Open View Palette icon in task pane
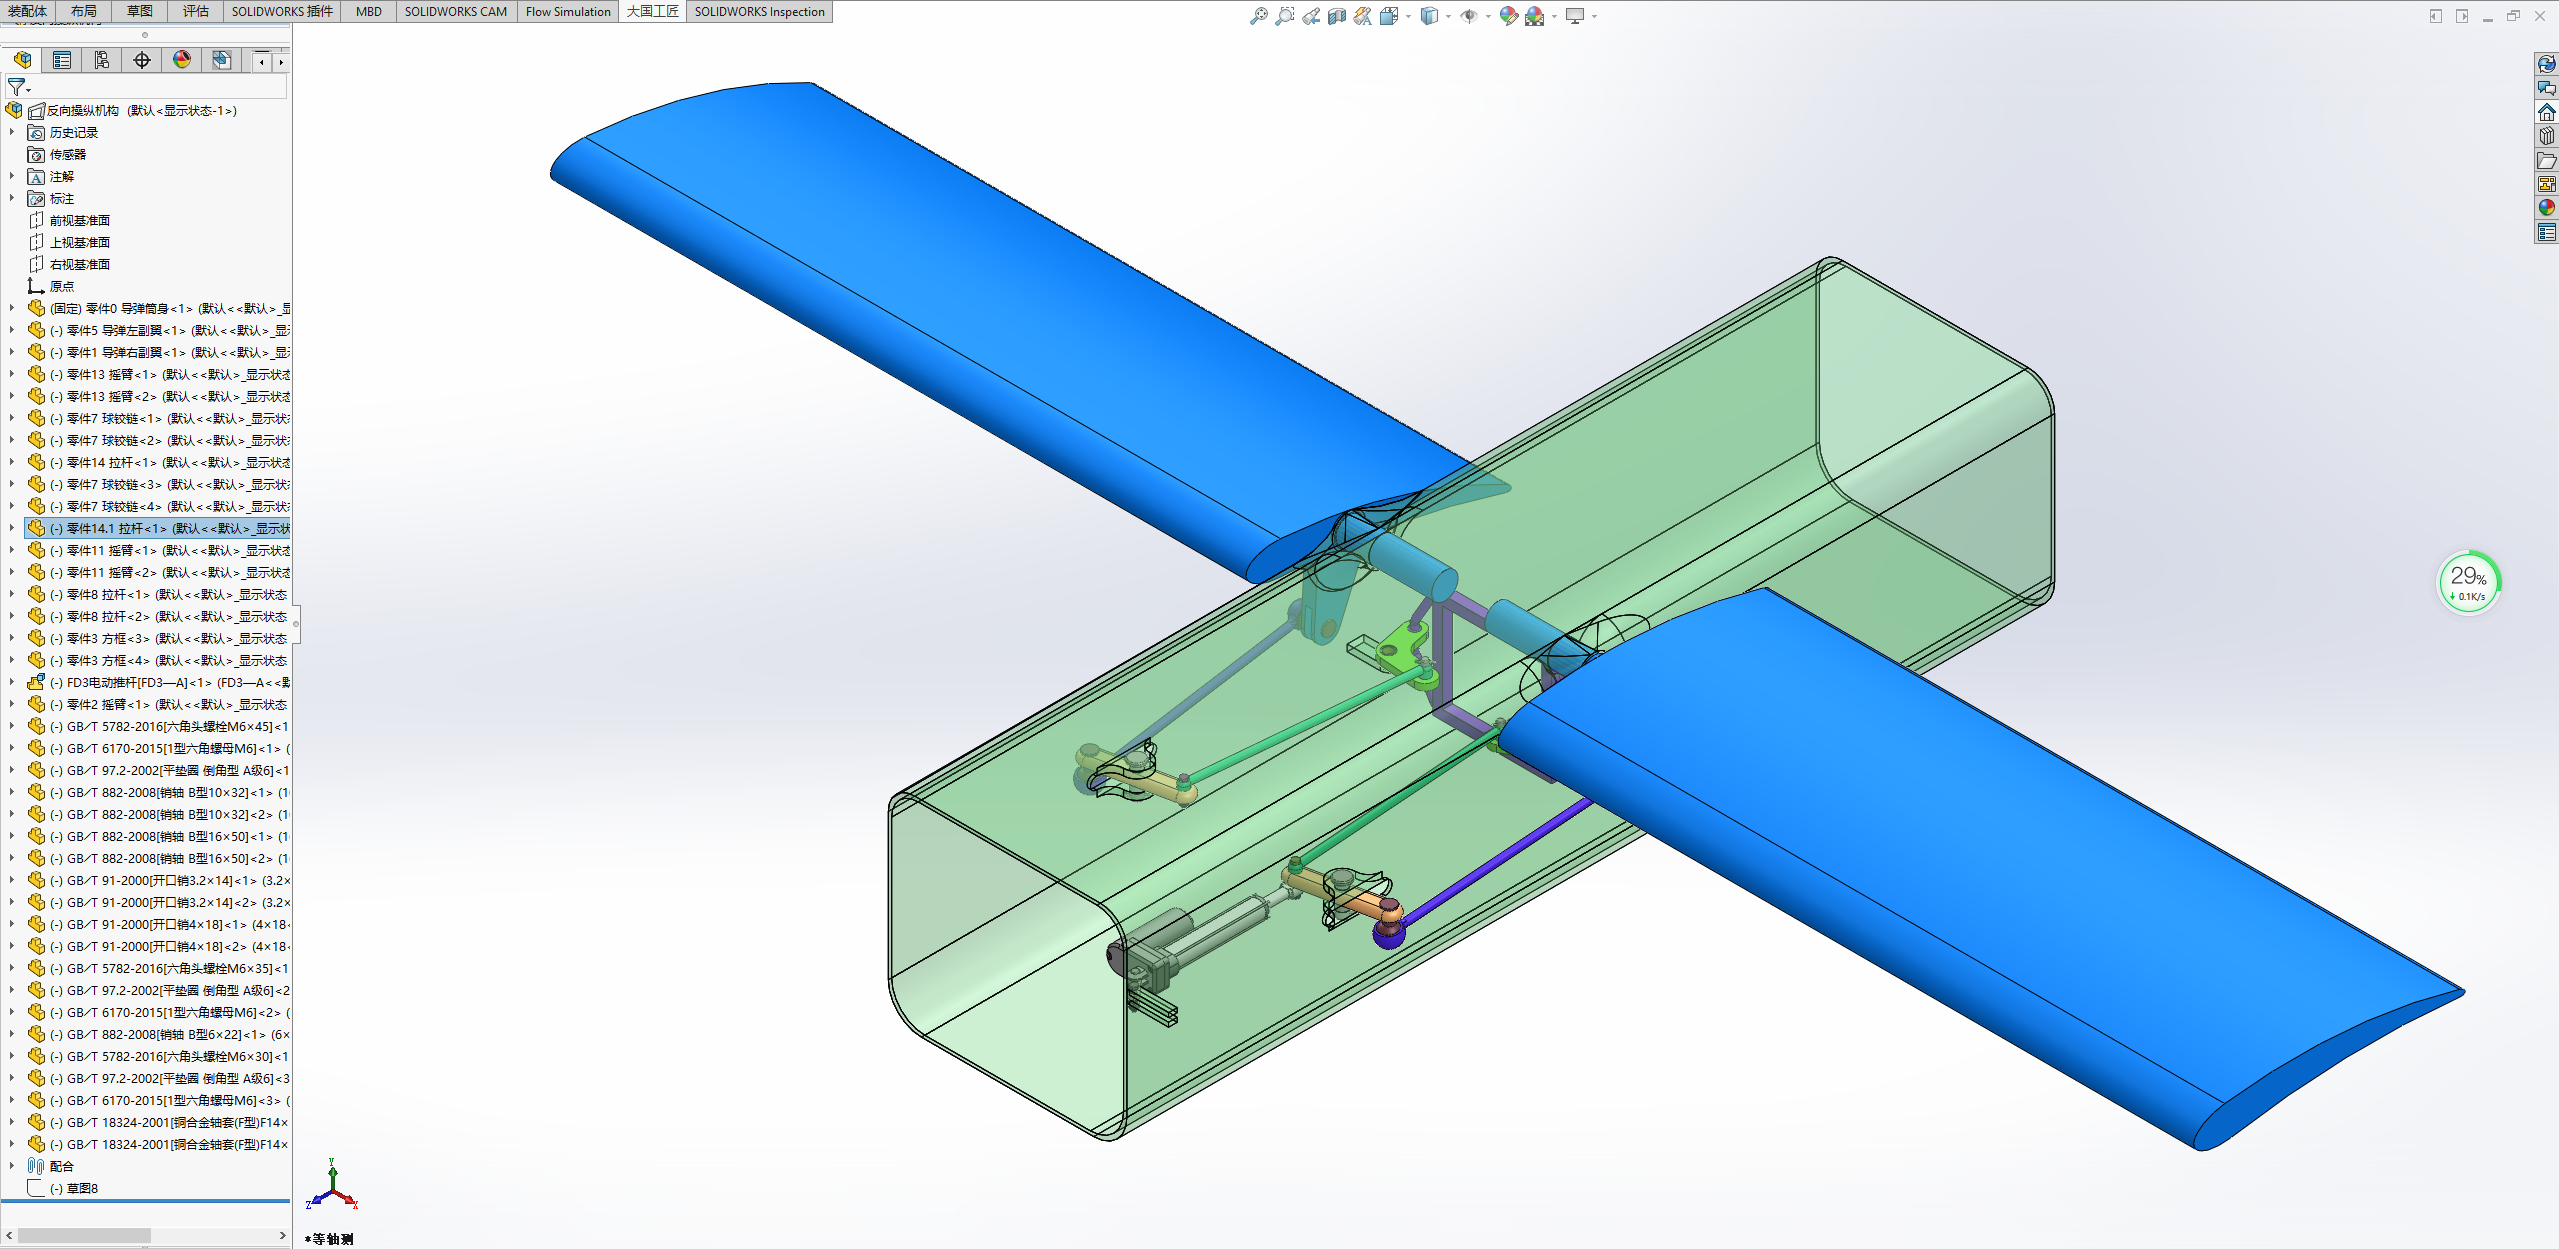 click(x=2546, y=185)
